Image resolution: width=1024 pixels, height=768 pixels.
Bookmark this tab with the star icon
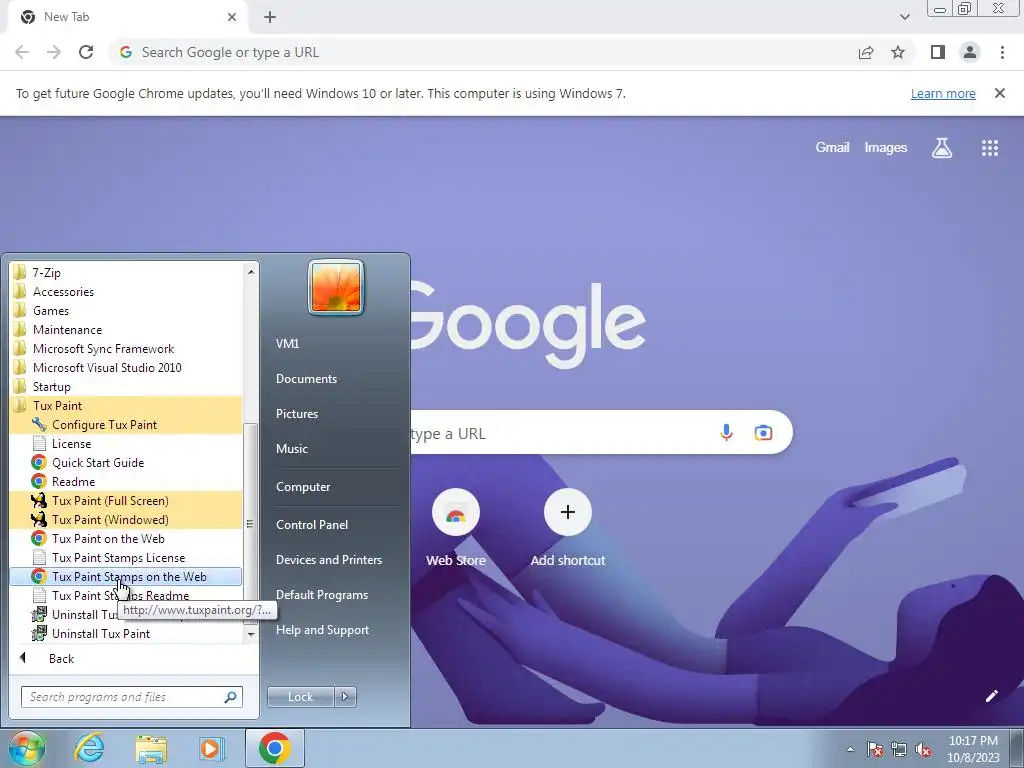(898, 52)
